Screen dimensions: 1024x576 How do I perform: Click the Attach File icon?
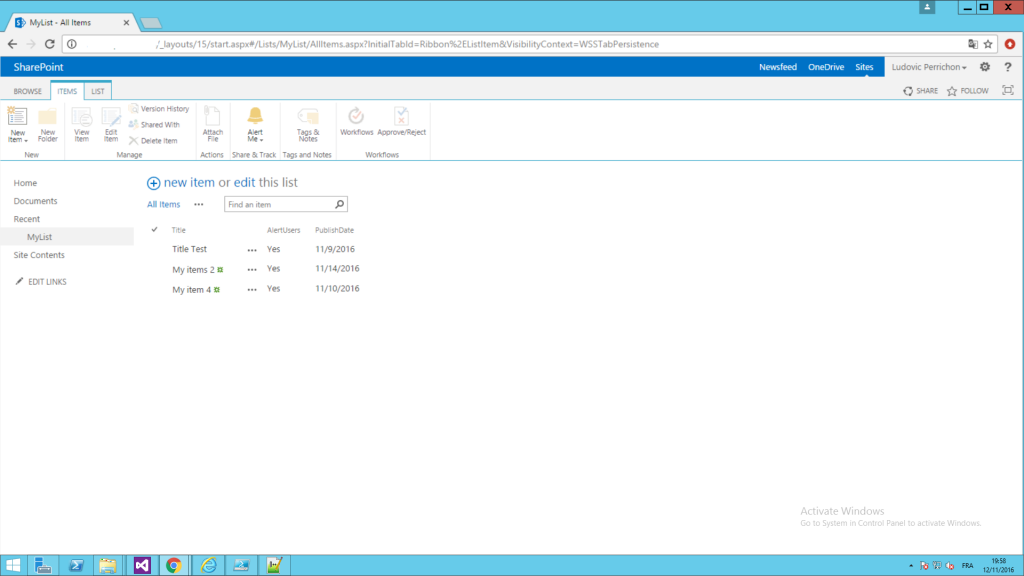(213, 125)
